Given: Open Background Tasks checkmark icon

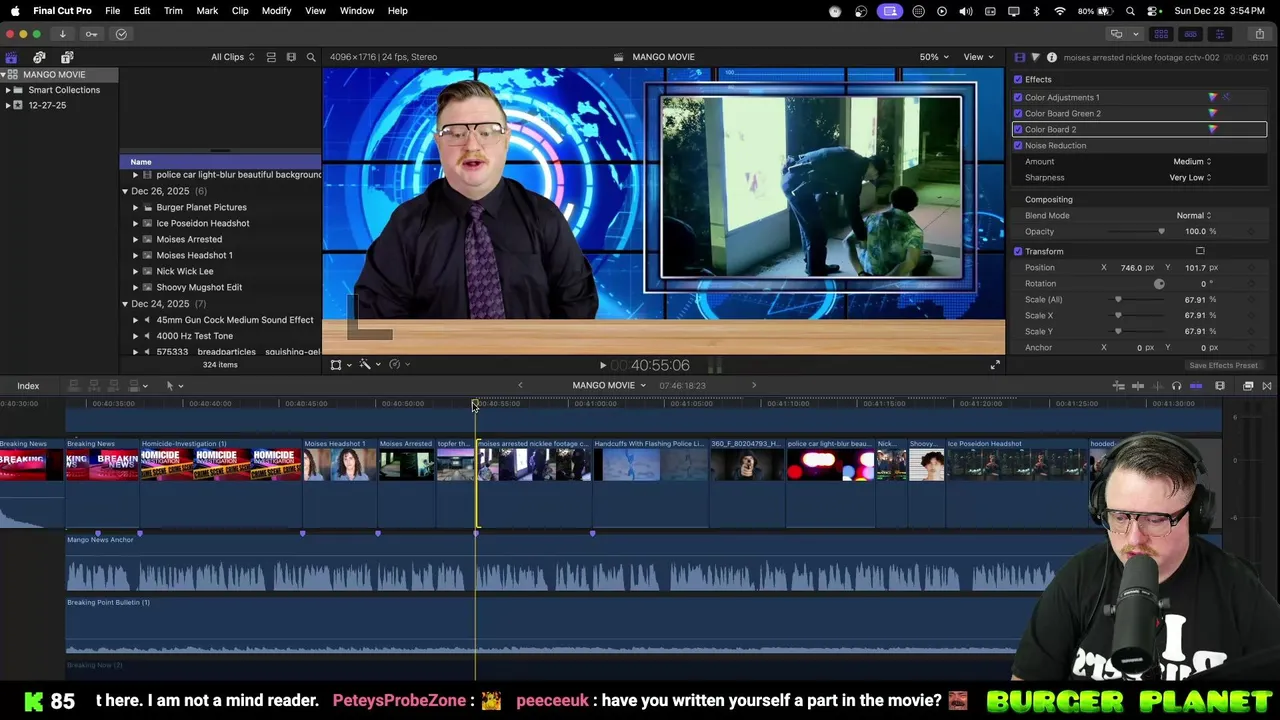Looking at the screenshot, I should point(121,34).
